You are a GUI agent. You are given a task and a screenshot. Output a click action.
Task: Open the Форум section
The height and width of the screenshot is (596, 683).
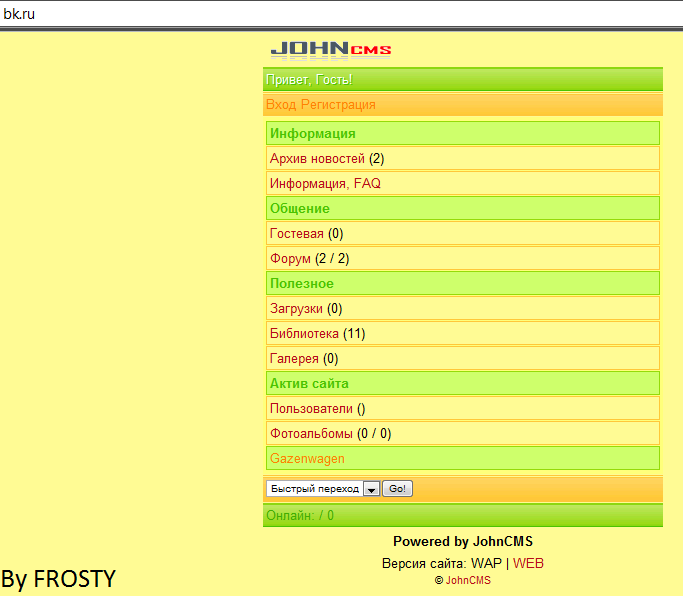[290, 258]
